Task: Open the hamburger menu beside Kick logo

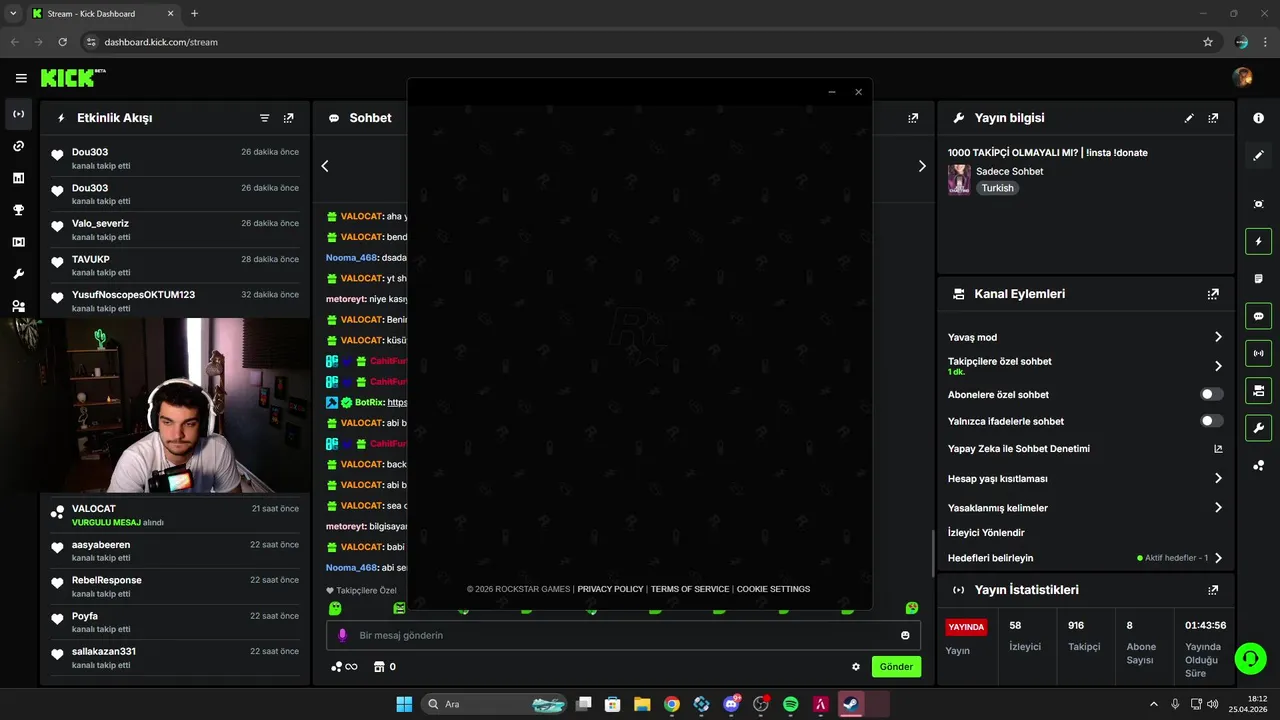Action: [x=21, y=78]
